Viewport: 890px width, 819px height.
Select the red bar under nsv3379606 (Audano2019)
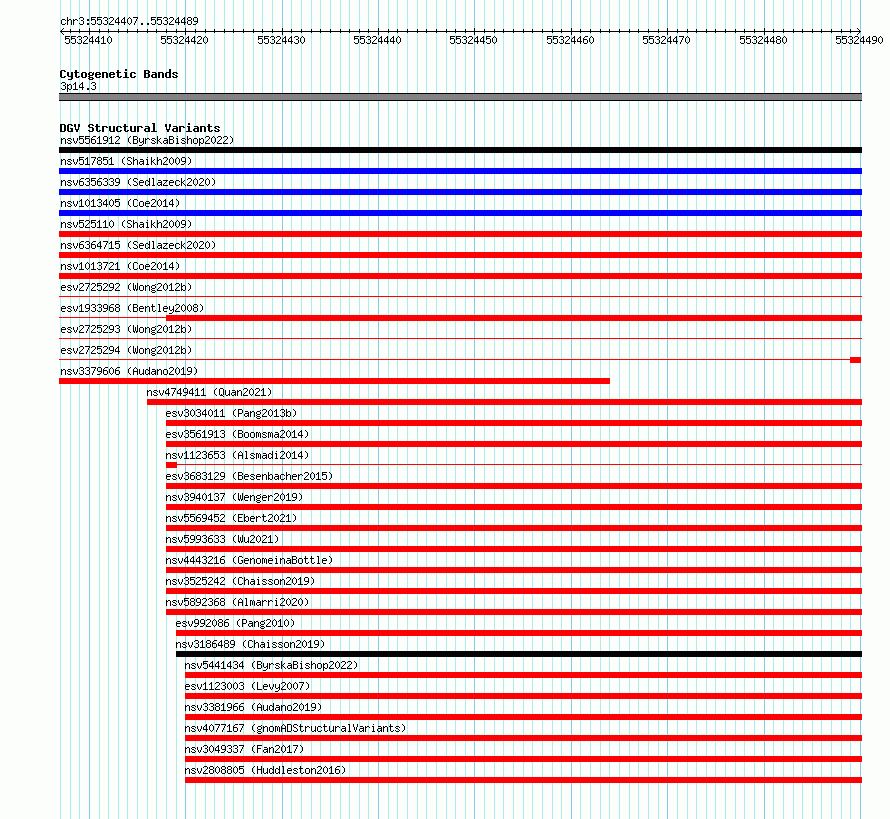(334, 381)
